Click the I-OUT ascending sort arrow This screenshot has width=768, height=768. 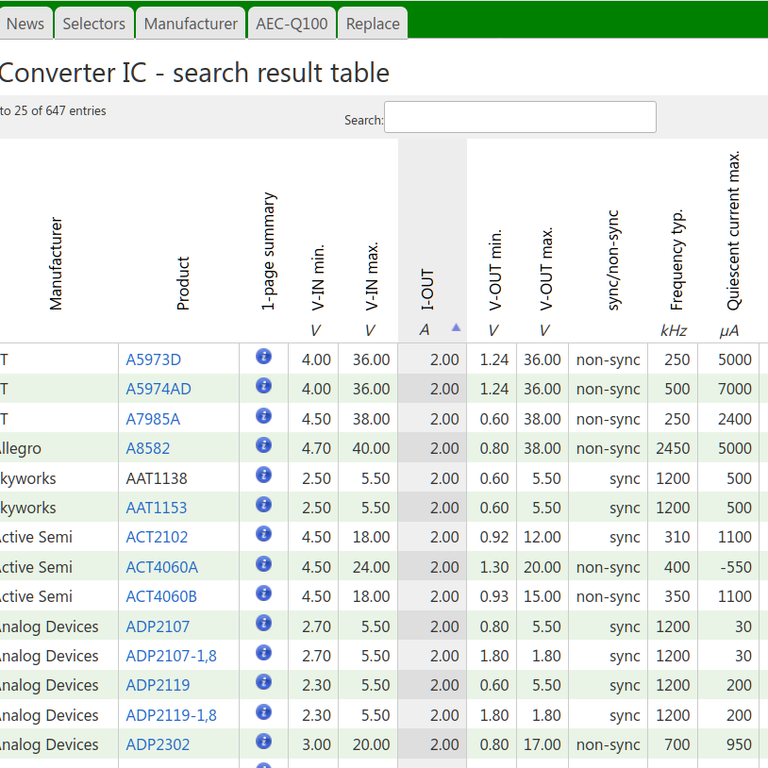[x=456, y=328]
